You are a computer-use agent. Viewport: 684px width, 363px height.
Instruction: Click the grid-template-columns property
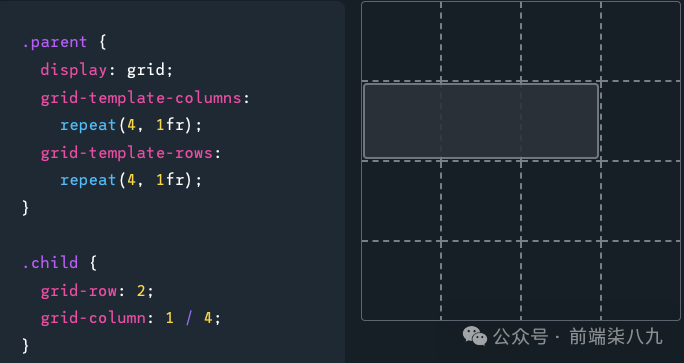tap(141, 98)
